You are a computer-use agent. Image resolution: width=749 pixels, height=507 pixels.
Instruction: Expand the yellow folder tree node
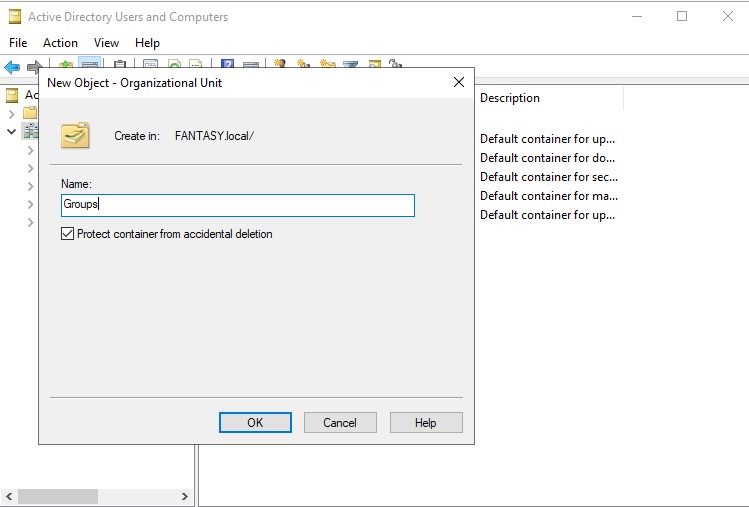point(11,114)
